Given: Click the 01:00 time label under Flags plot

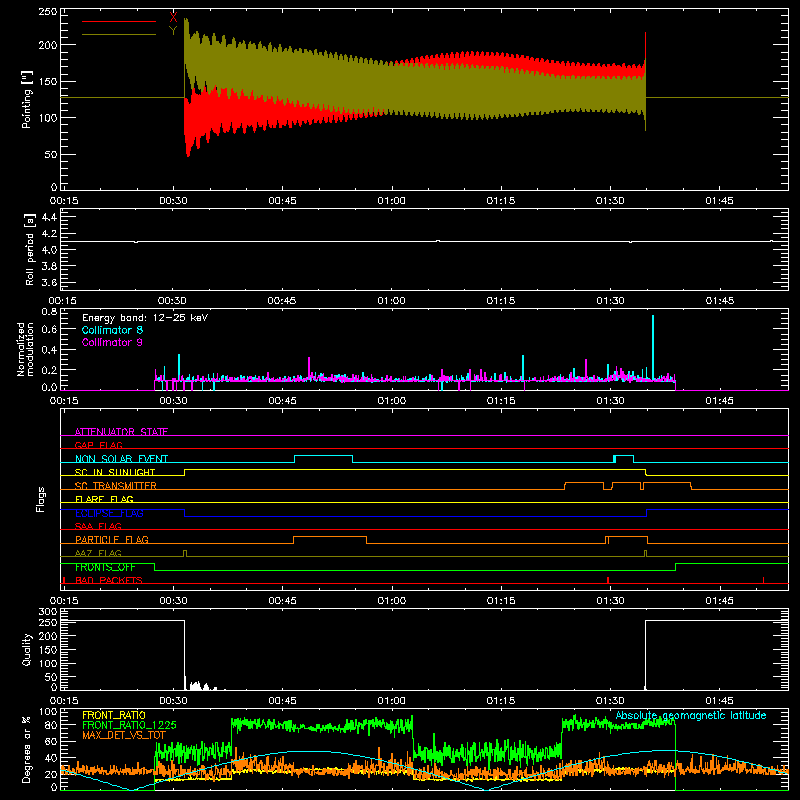Looking at the screenshot, I should [x=391, y=601].
